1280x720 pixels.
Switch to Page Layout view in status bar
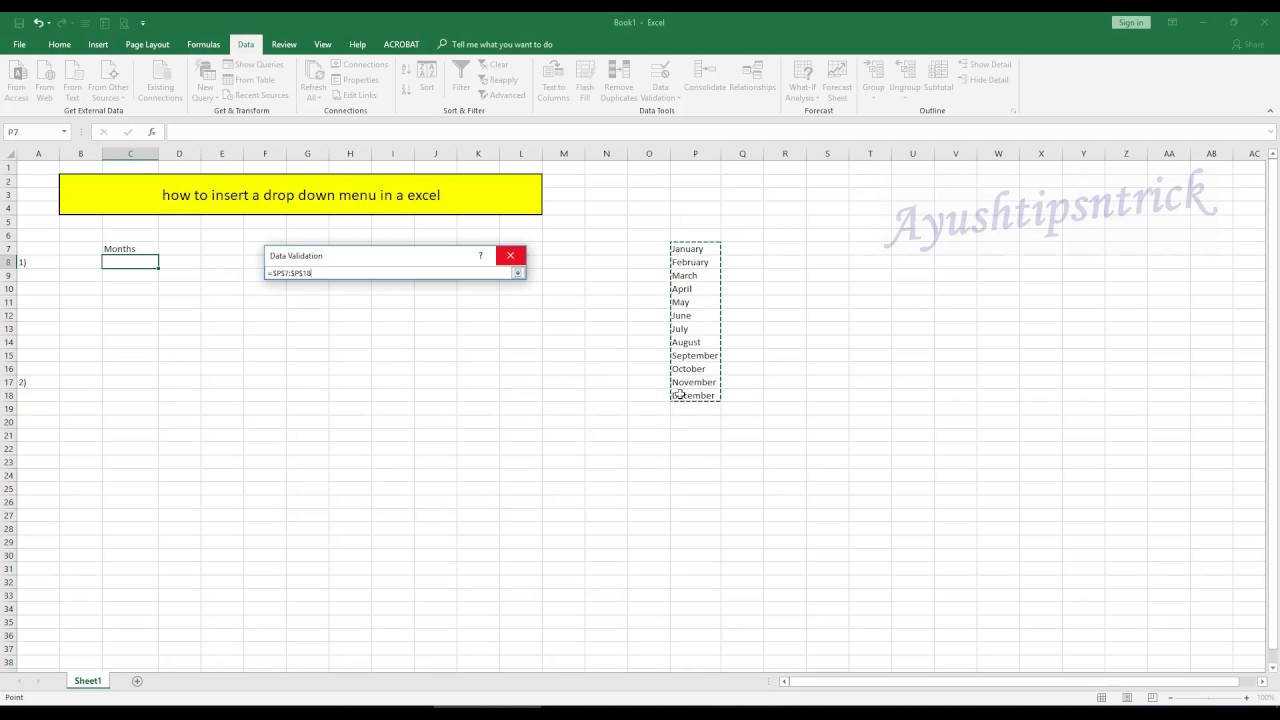1127,697
